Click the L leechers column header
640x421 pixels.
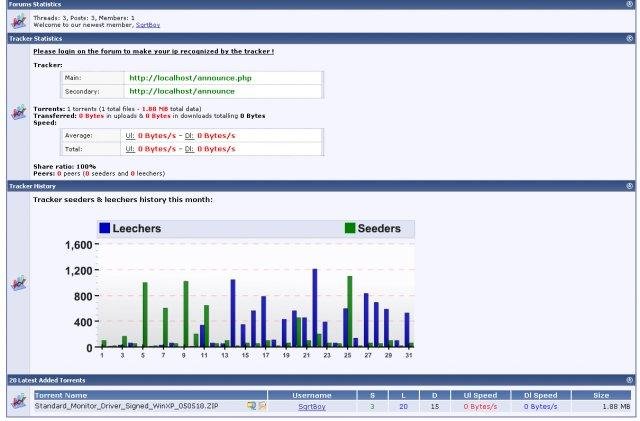(x=403, y=395)
